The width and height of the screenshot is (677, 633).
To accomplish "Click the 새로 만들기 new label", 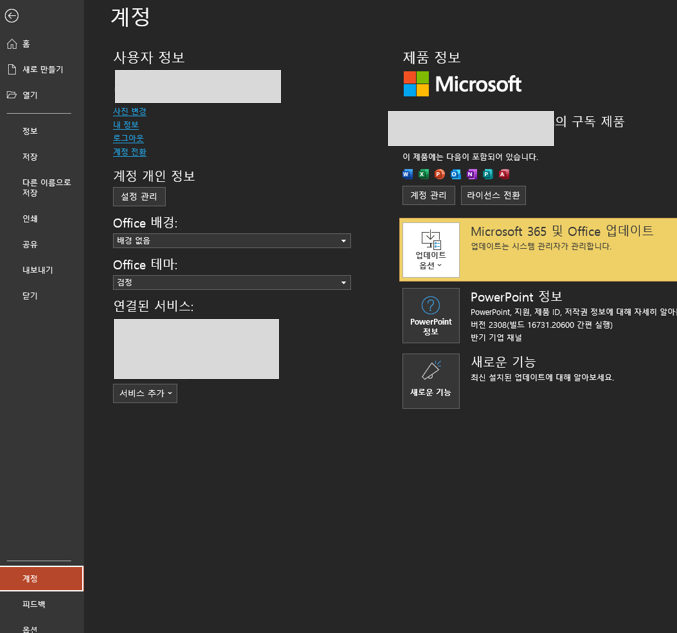I will 43,70.
